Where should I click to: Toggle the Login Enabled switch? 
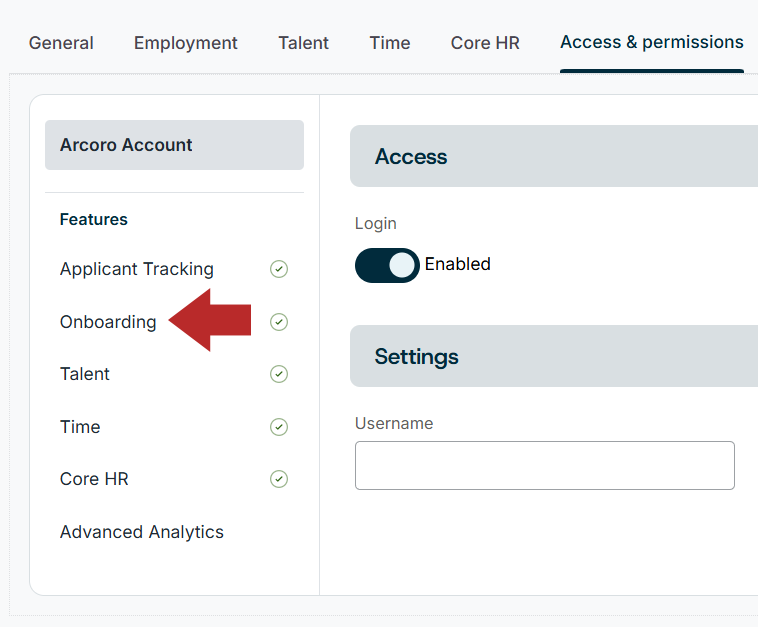[387, 265]
